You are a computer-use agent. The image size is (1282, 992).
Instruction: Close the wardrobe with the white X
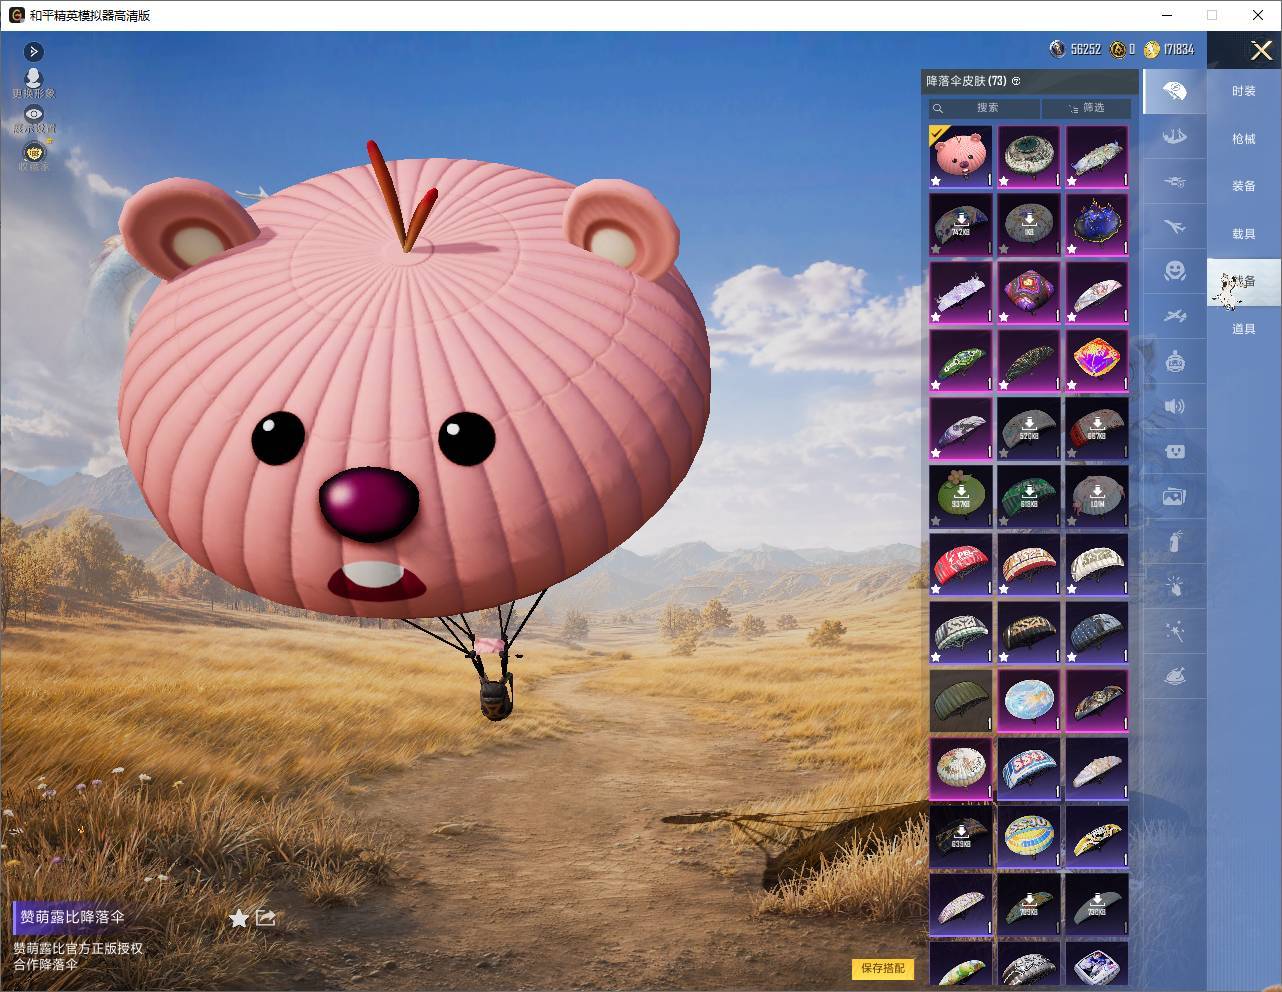pos(1262,50)
